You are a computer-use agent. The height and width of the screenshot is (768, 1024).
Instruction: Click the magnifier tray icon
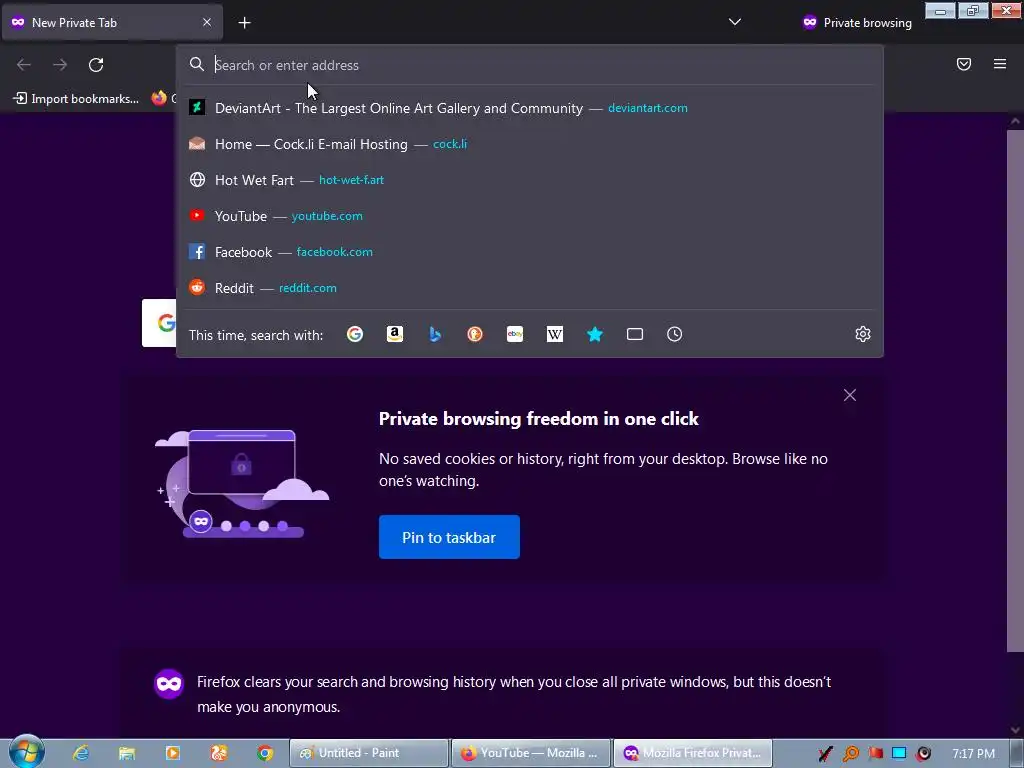point(850,754)
